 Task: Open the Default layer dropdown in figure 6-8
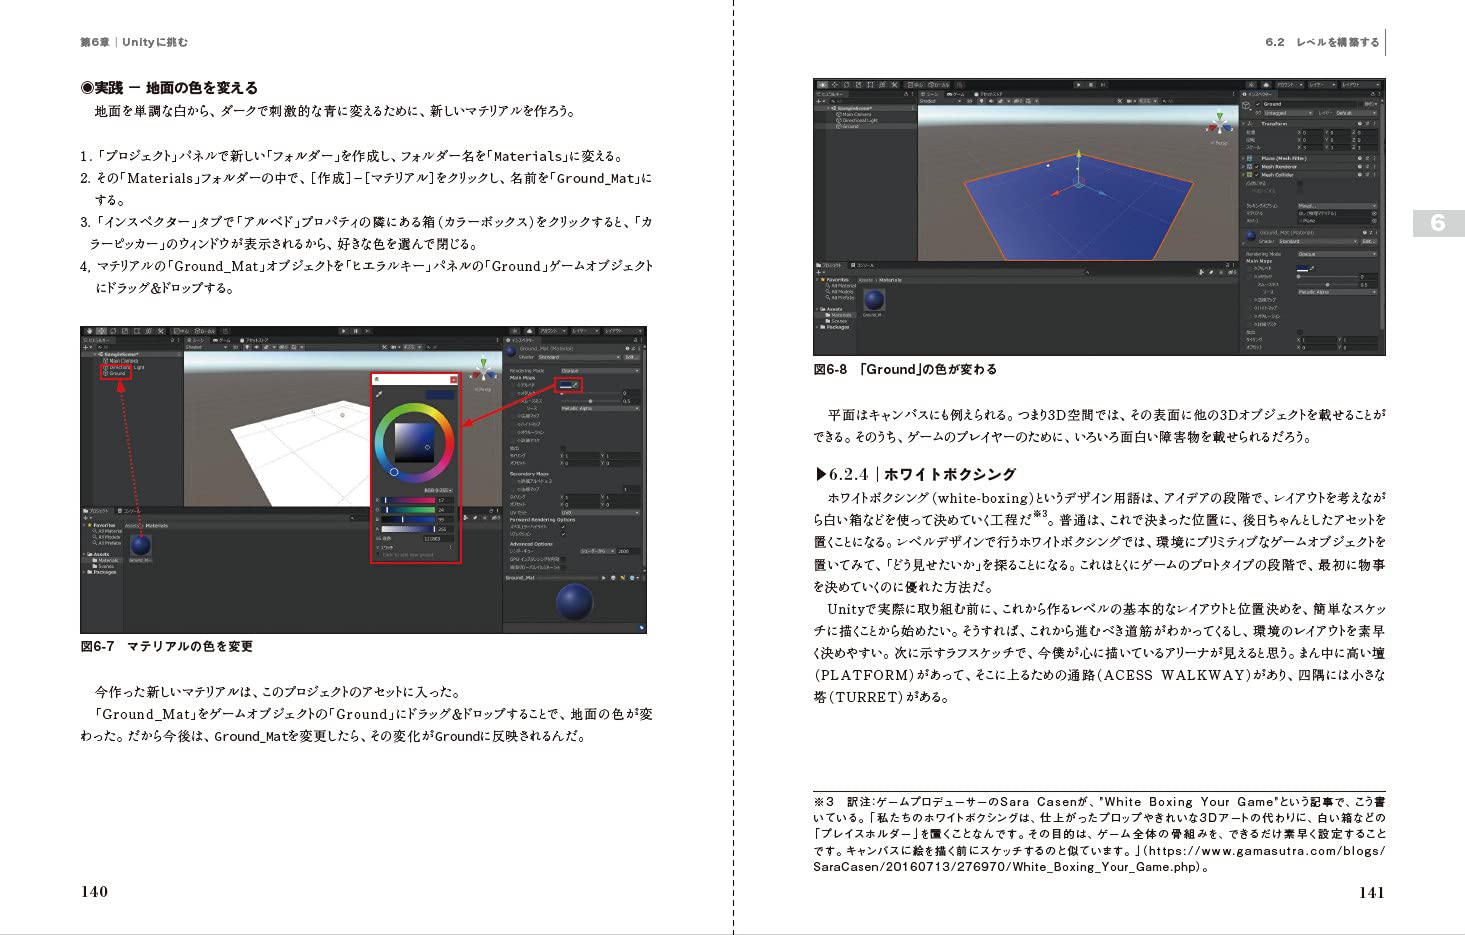click(x=1356, y=113)
